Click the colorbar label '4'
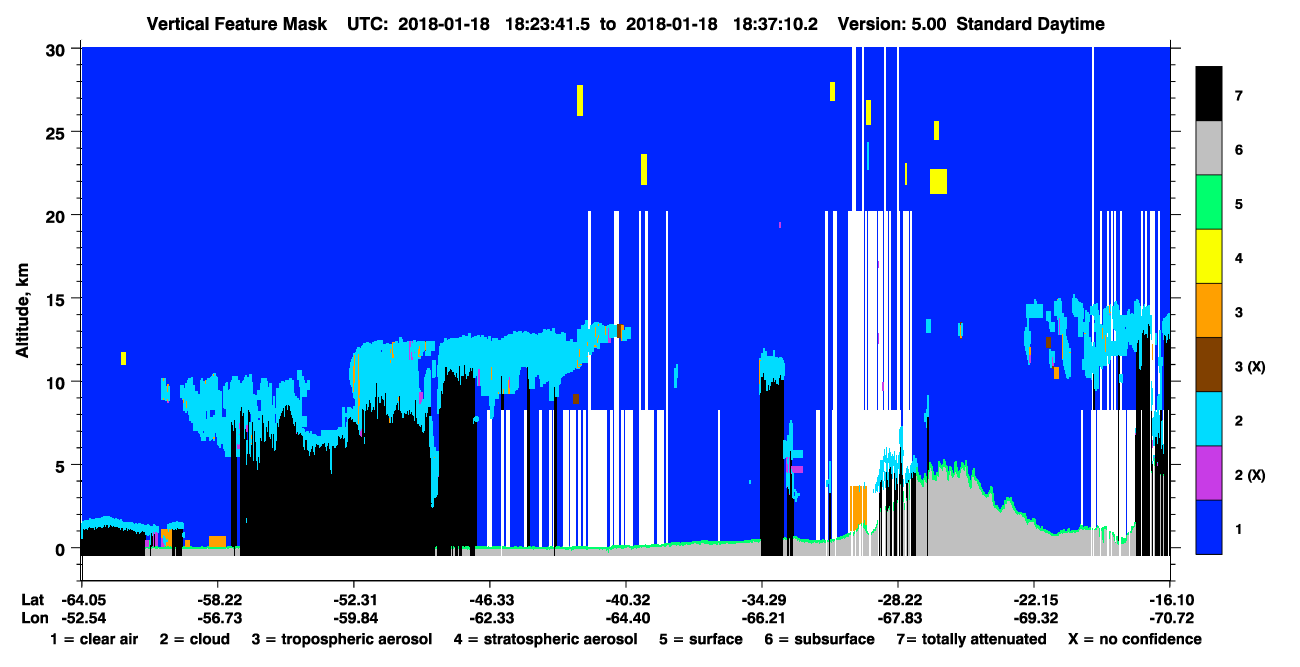1300x667 pixels. pos(1238,258)
